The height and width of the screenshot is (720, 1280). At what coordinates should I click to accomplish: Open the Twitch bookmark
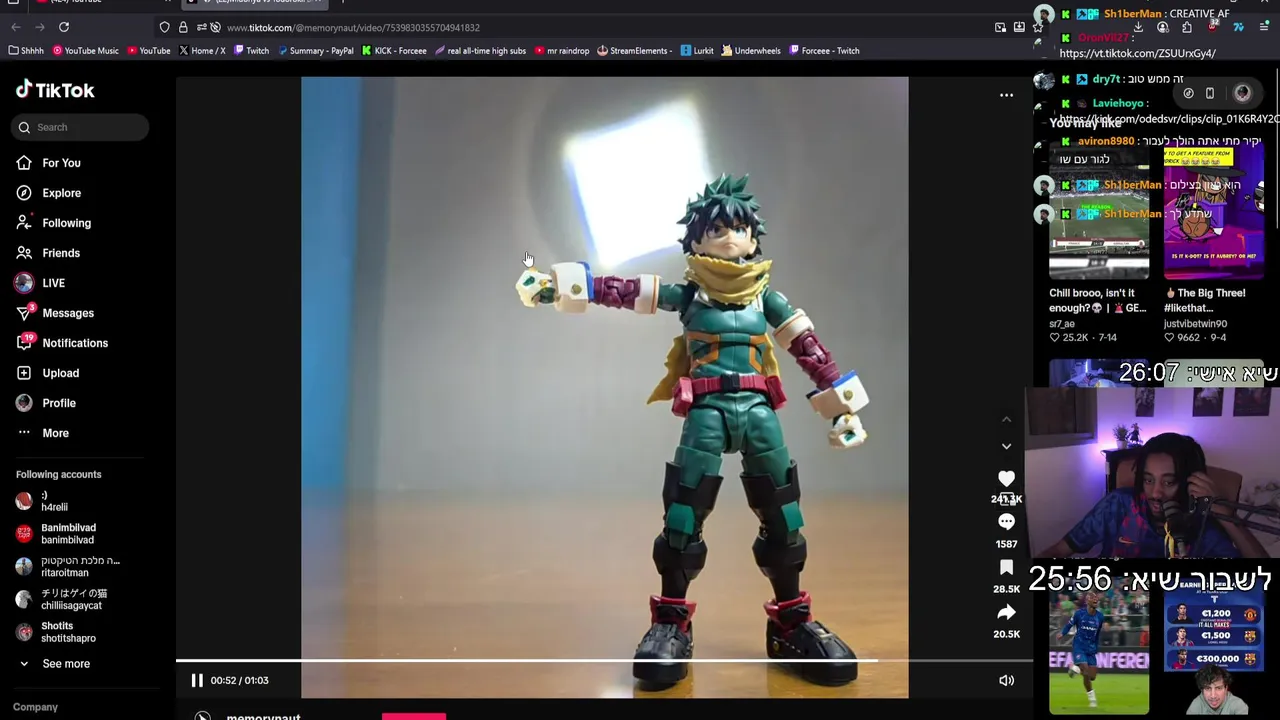251,50
